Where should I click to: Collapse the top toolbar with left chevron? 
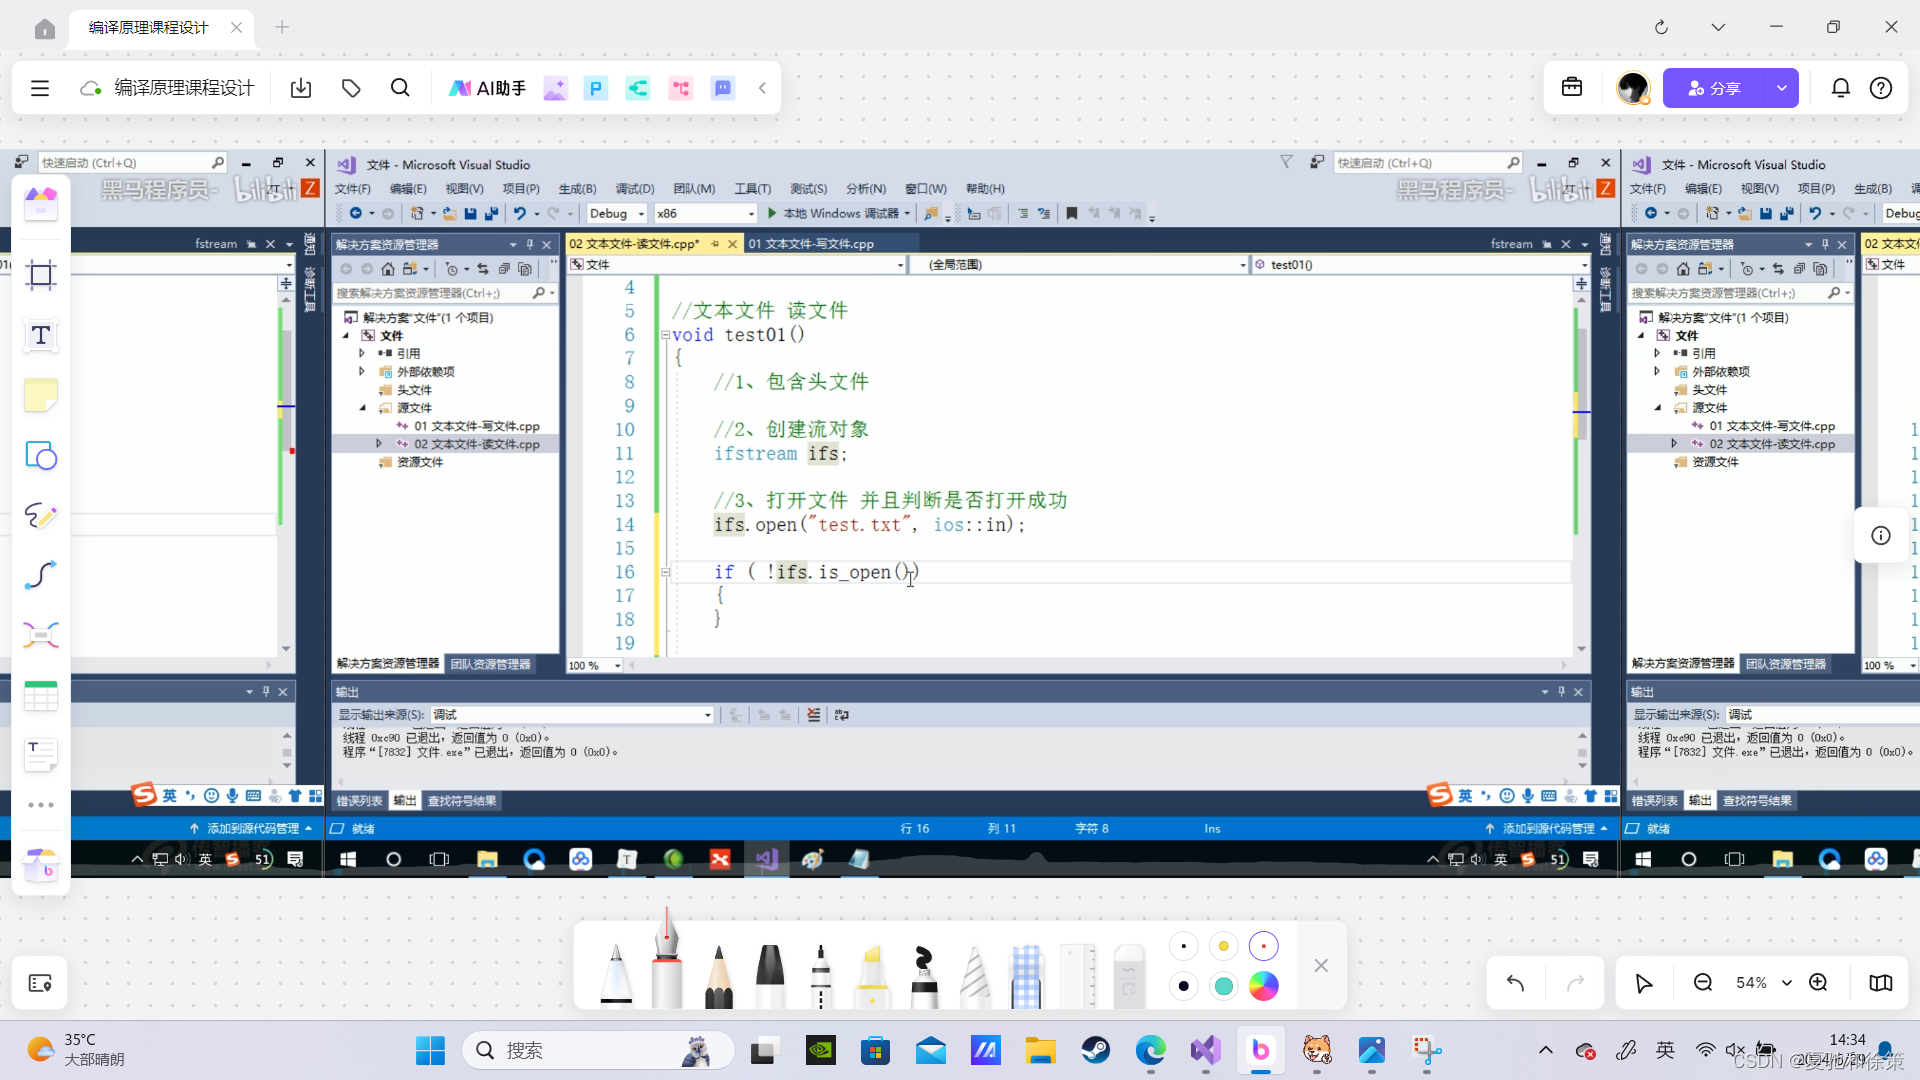pyautogui.click(x=762, y=88)
